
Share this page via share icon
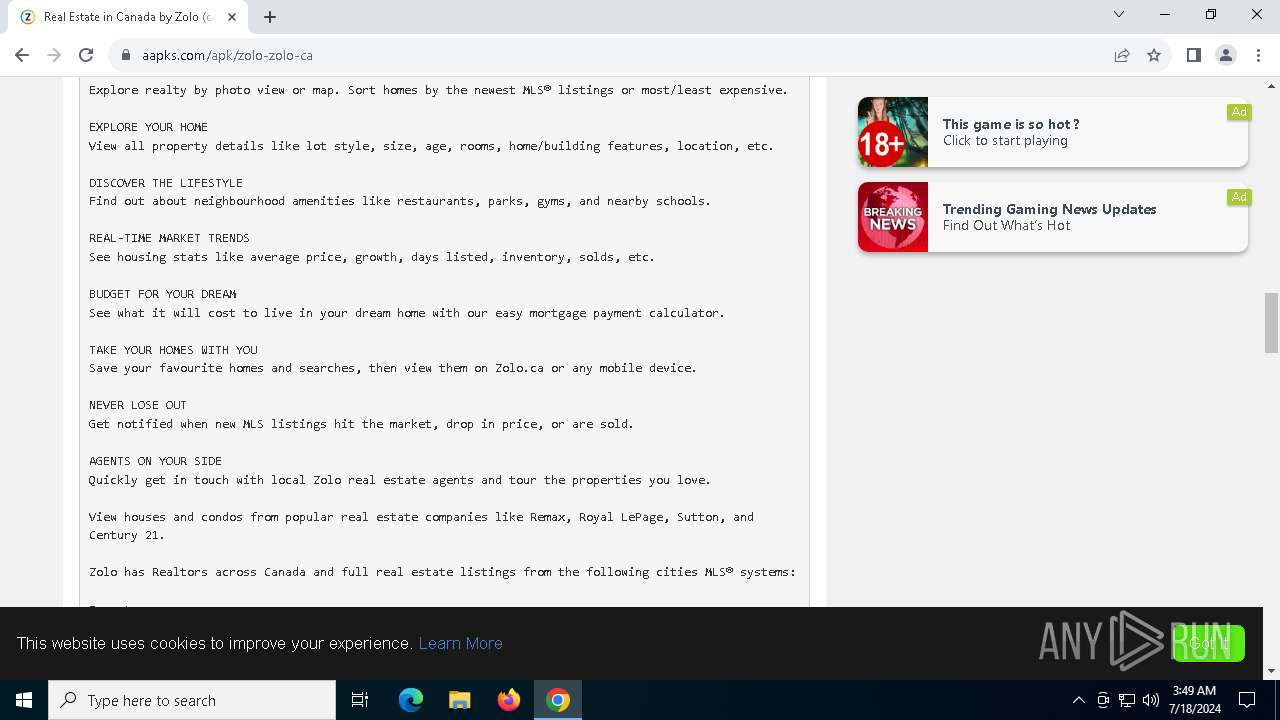(x=1122, y=55)
